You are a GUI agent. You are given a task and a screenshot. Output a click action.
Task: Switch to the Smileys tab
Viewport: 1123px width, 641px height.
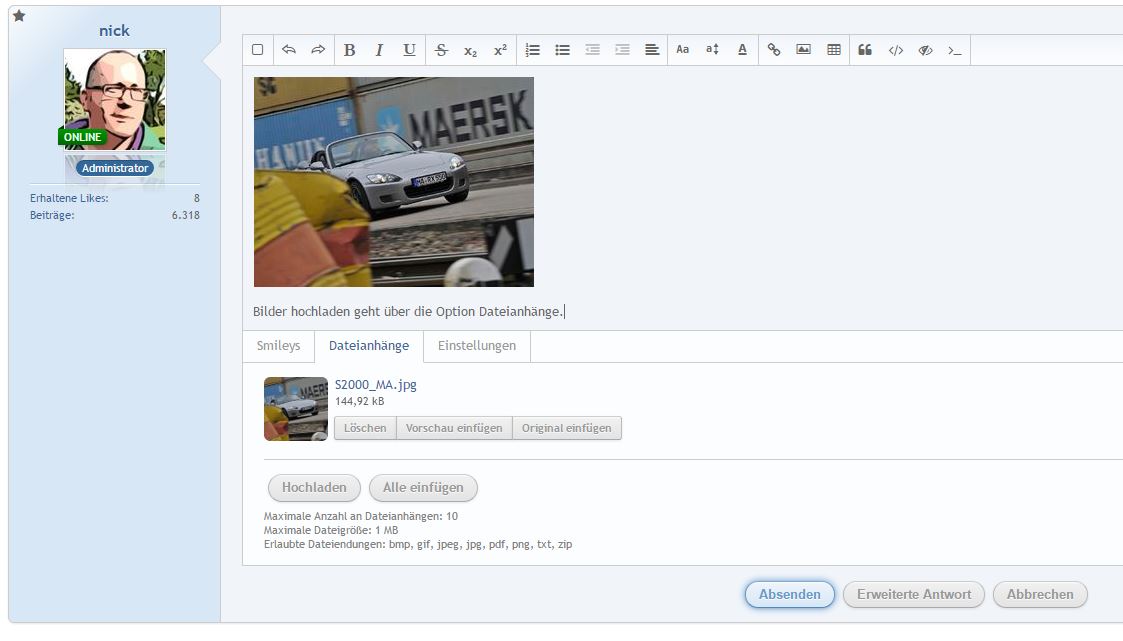point(278,346)
